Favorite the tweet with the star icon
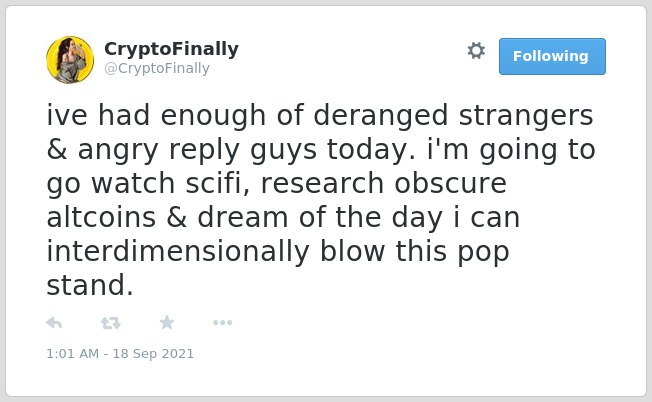The width and height of the screenshot is (652, 402). [x=167, y=322]
